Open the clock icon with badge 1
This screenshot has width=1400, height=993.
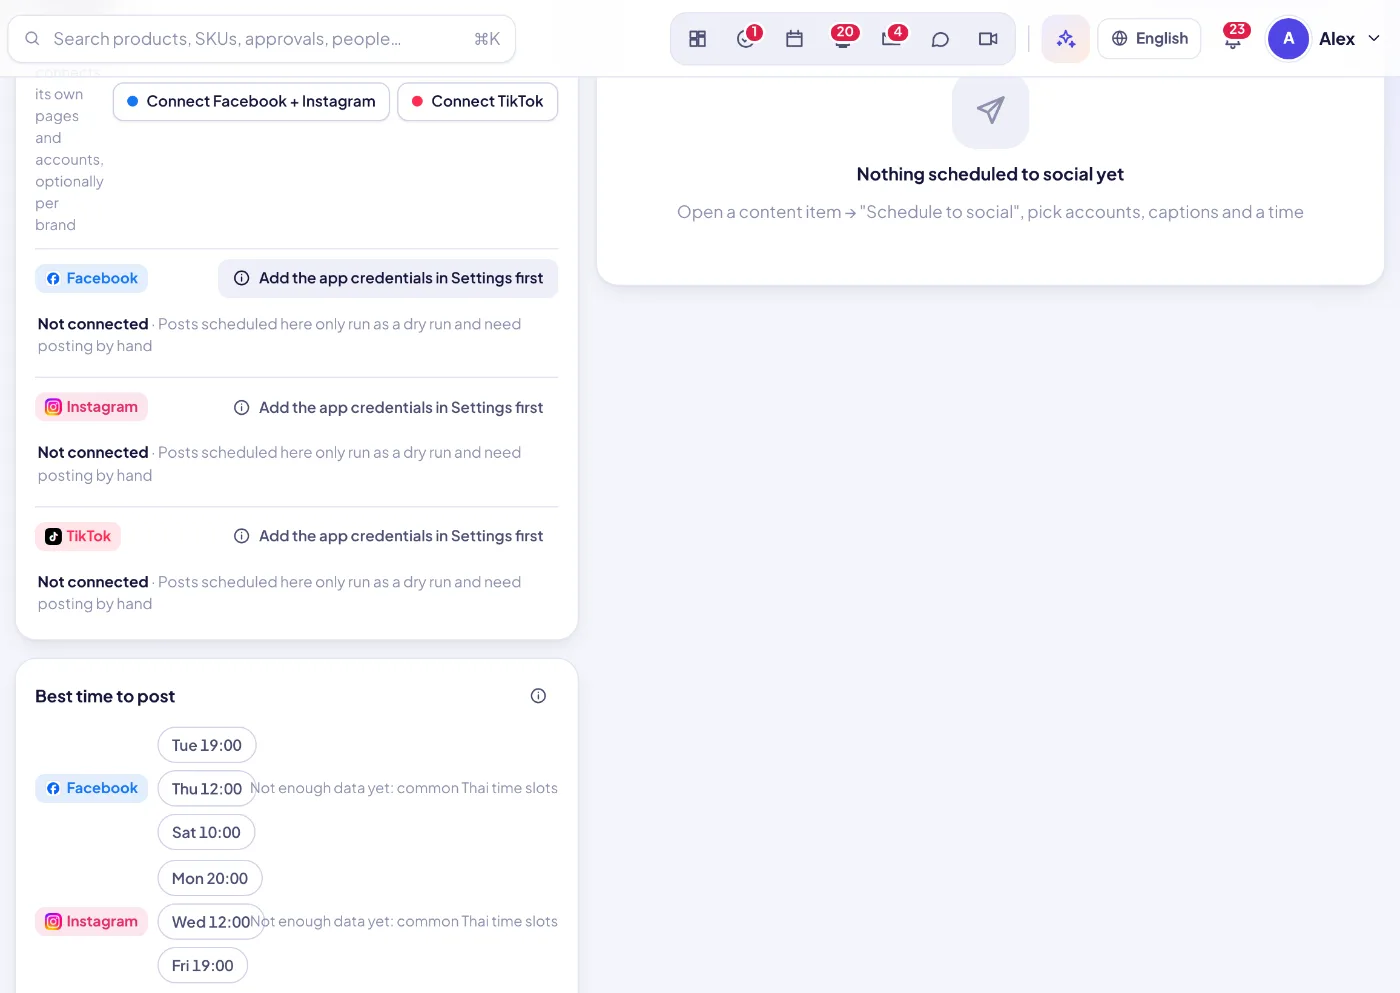pos(746,39)
